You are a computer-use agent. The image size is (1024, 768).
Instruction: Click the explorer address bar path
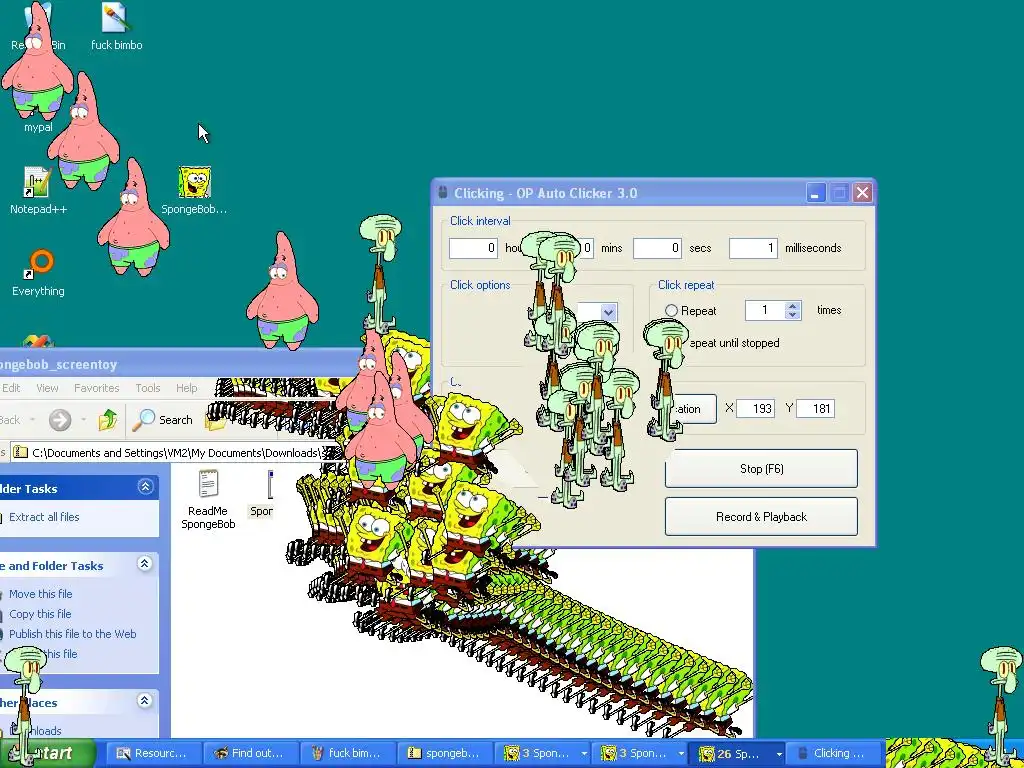[x=176, y=453]
